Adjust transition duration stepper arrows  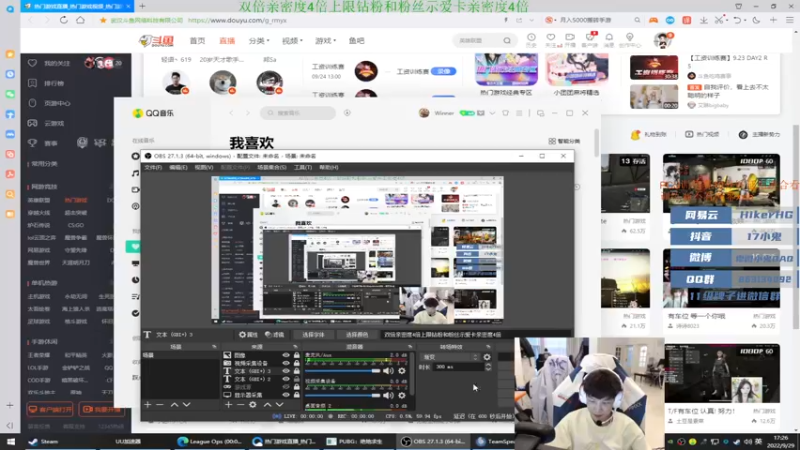click(x=488, y=367)
